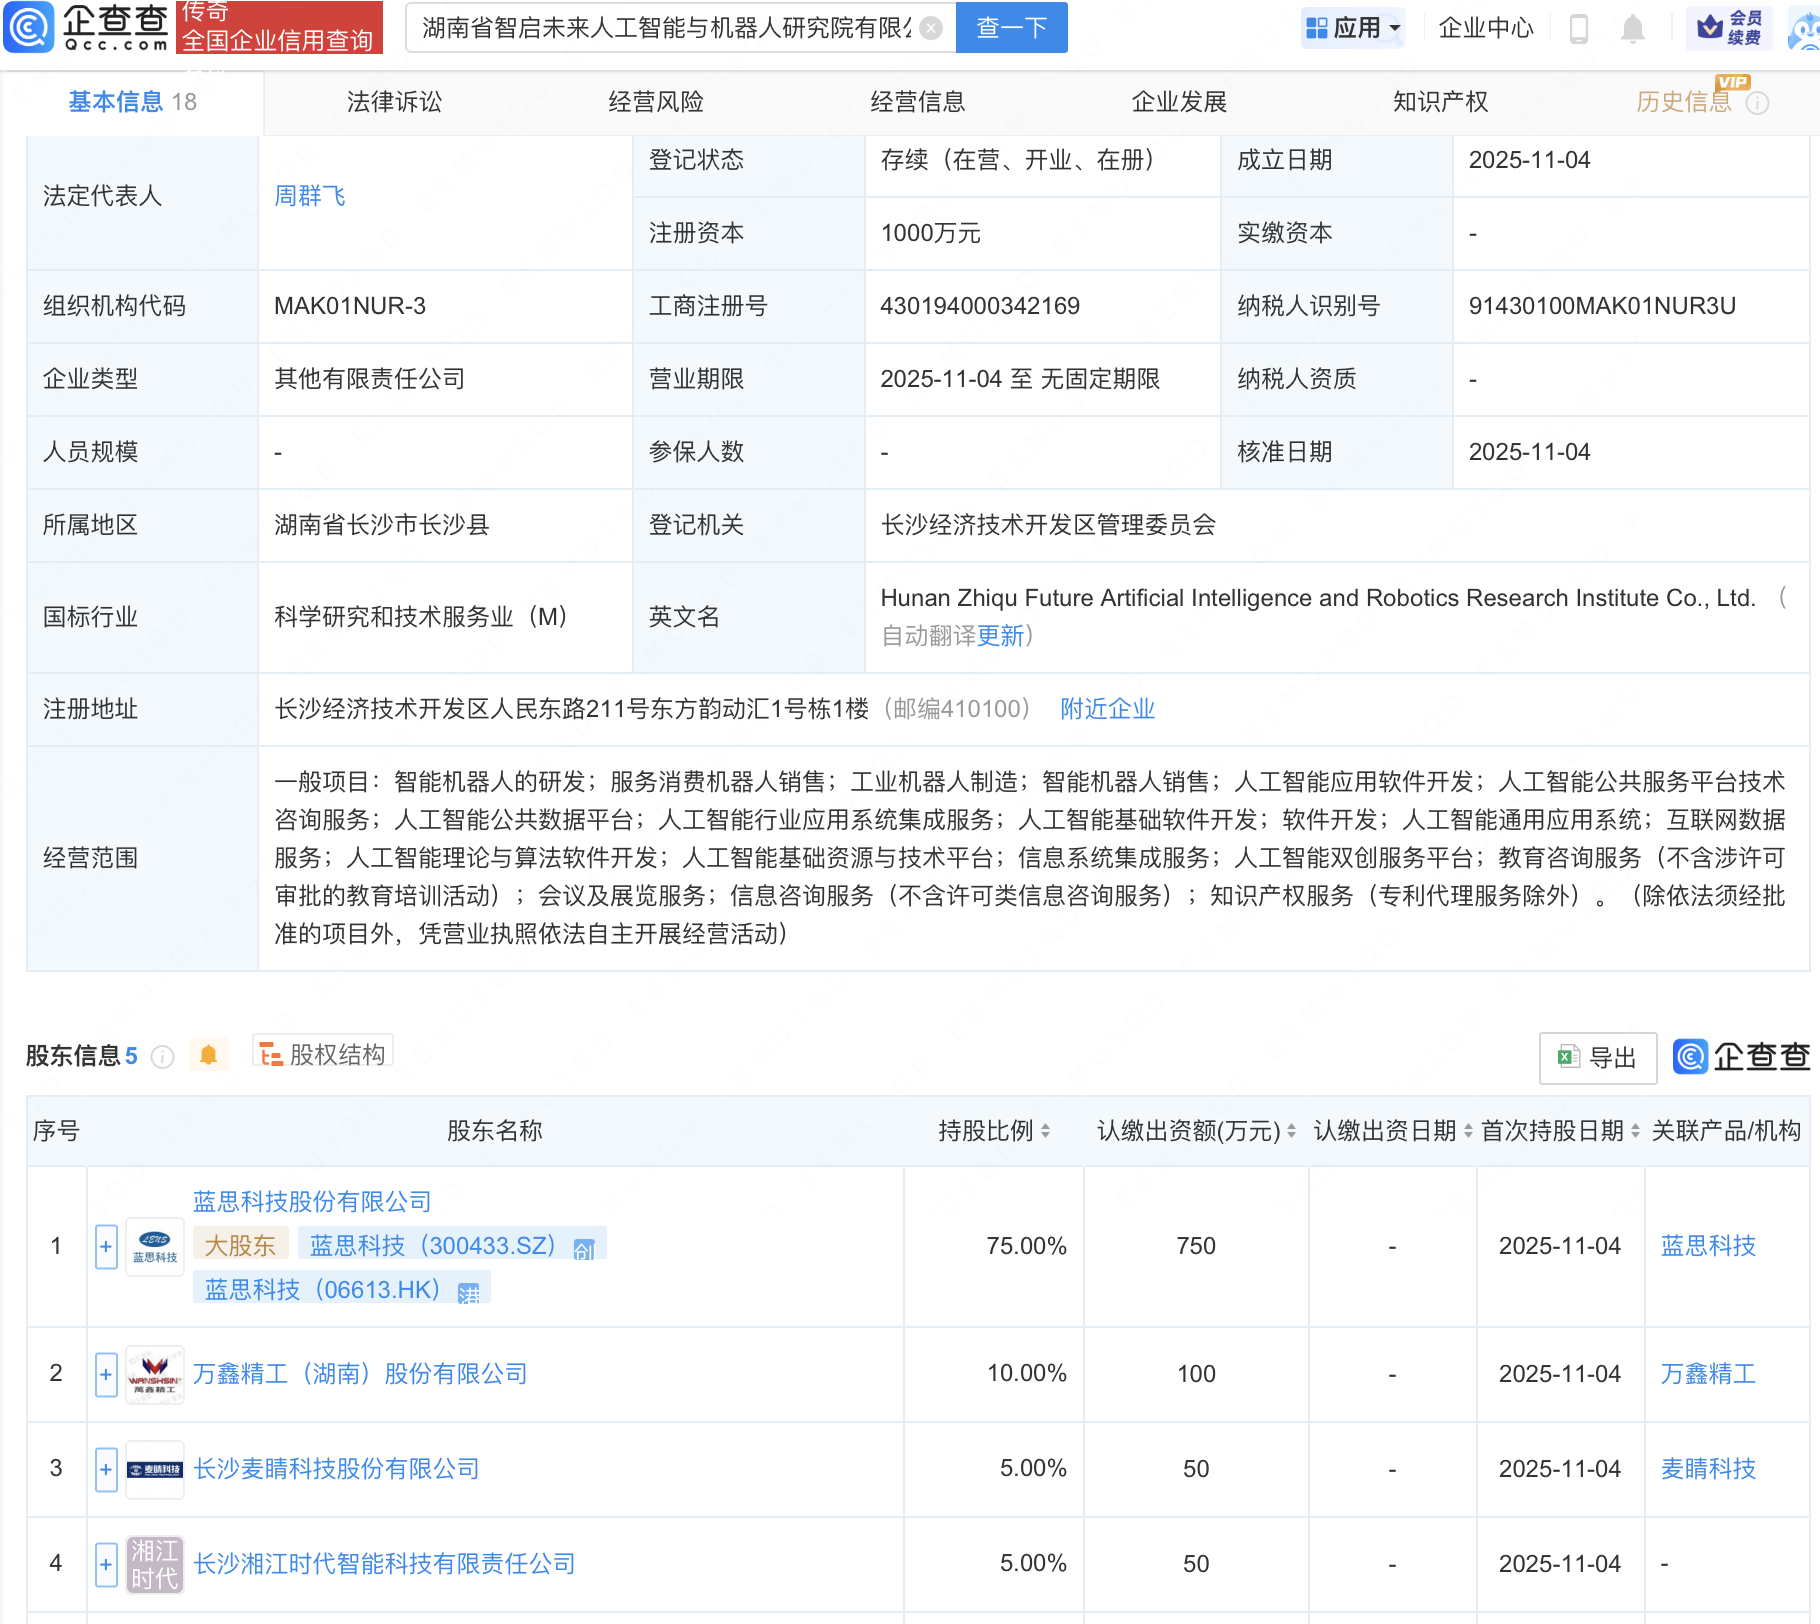Viewport: 1820px width, 1624px height.
Task: Click the 查一下 search button
Action: (1011, 28)
